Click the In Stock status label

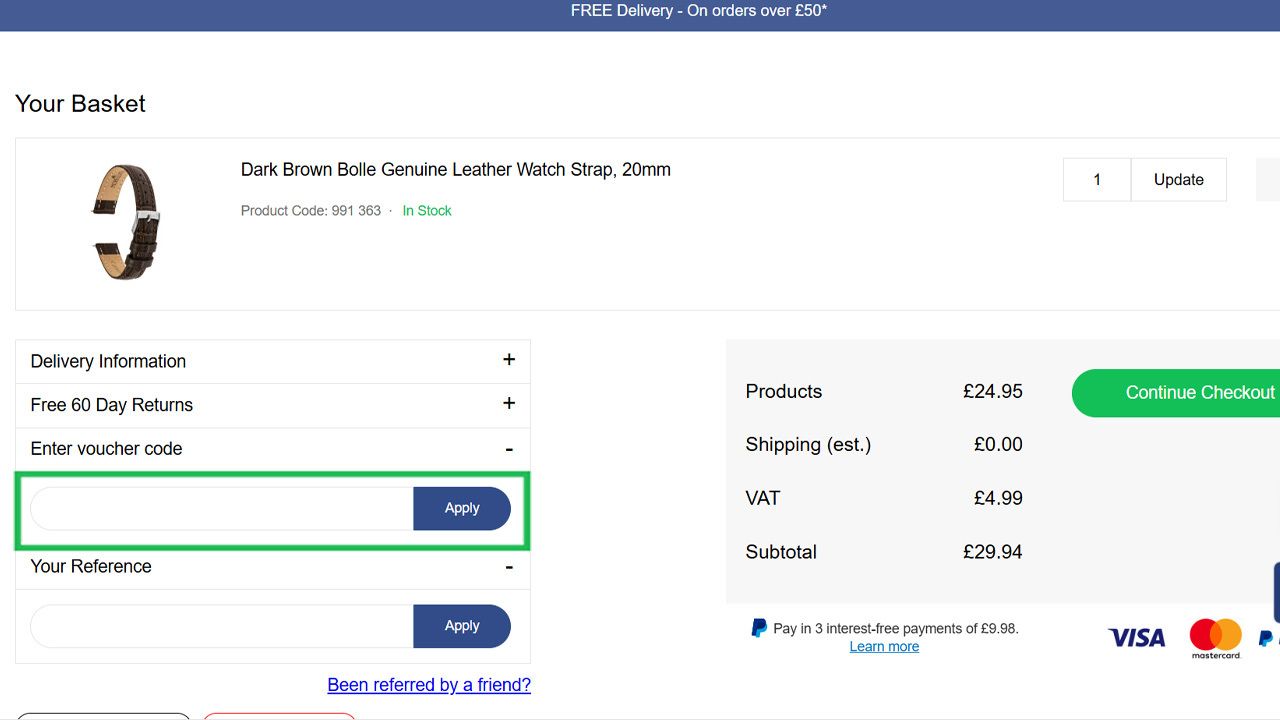pyautogui.click(x=427, y=210)
